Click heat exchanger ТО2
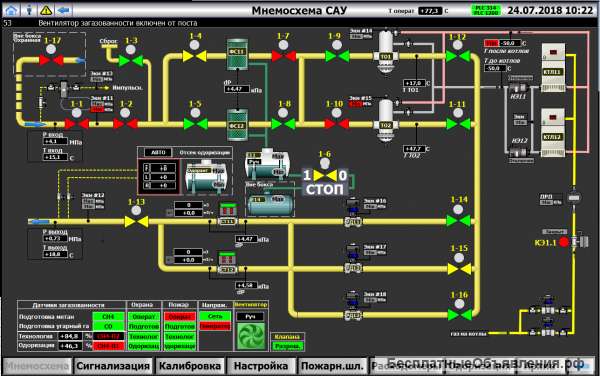The width and height of the screenshot is (600, 376). coord(386,120)
